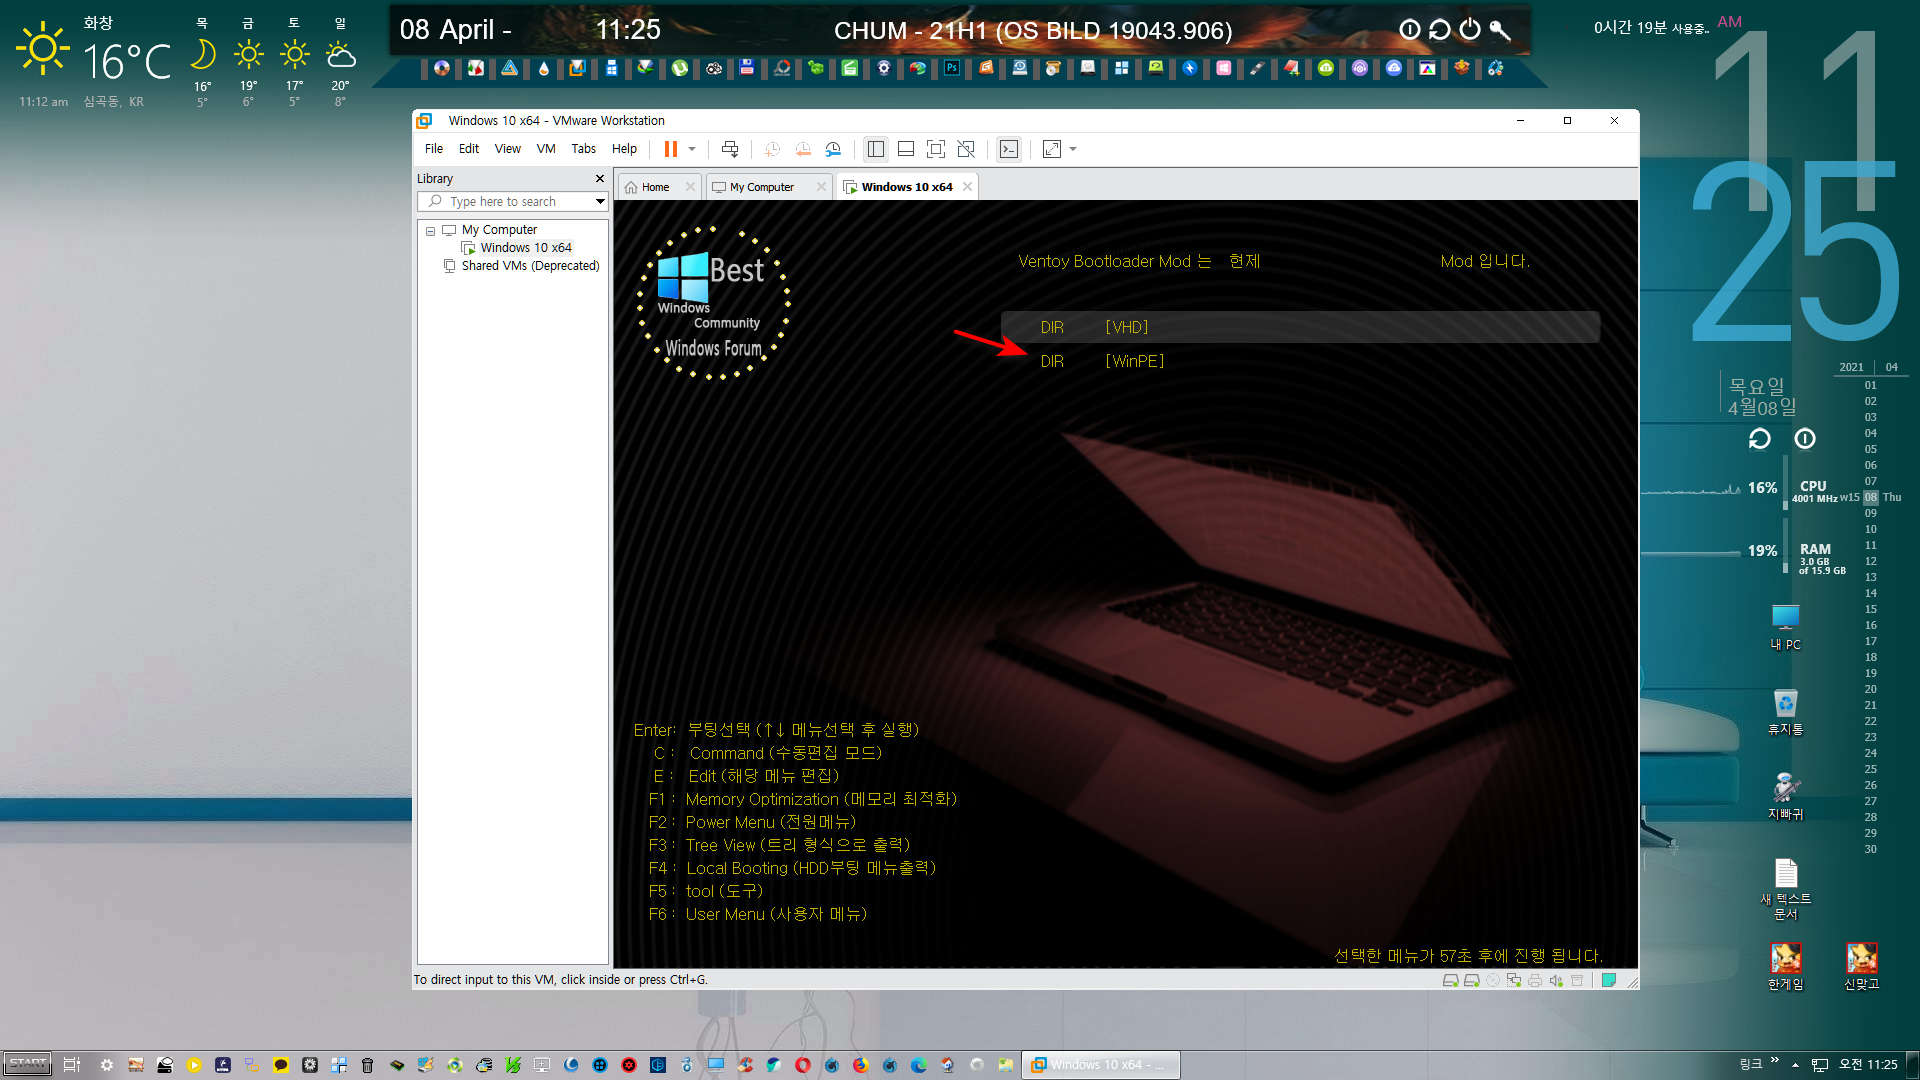
Task: Open the 지빠귀 desktop icon
Action: click(1785, 797)
